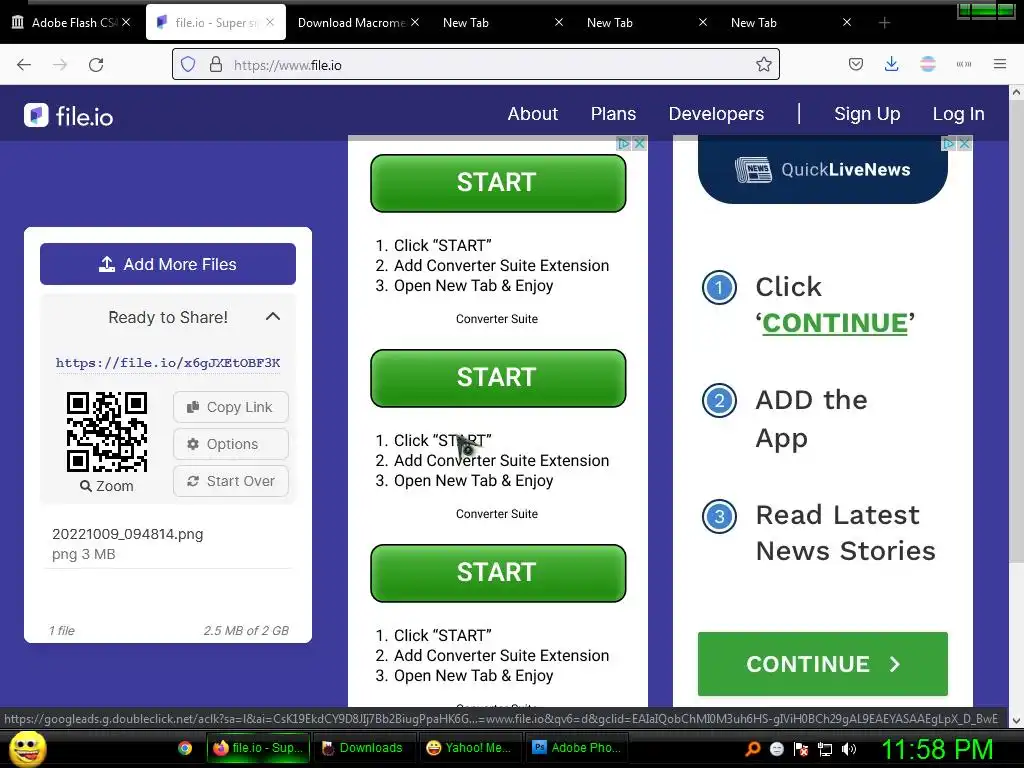Switch to Adobe Photoshop in the taskbar

577,748
